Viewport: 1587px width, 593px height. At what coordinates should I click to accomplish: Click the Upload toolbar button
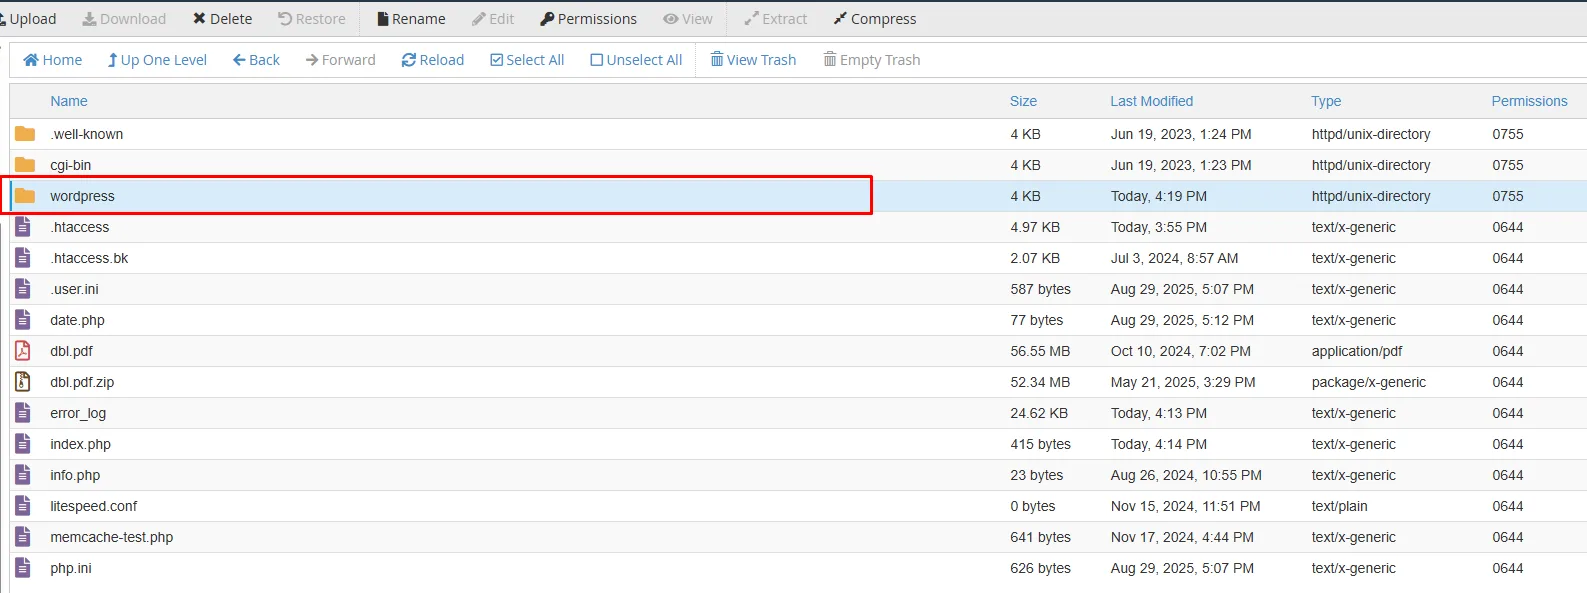(x=30, y=19)
